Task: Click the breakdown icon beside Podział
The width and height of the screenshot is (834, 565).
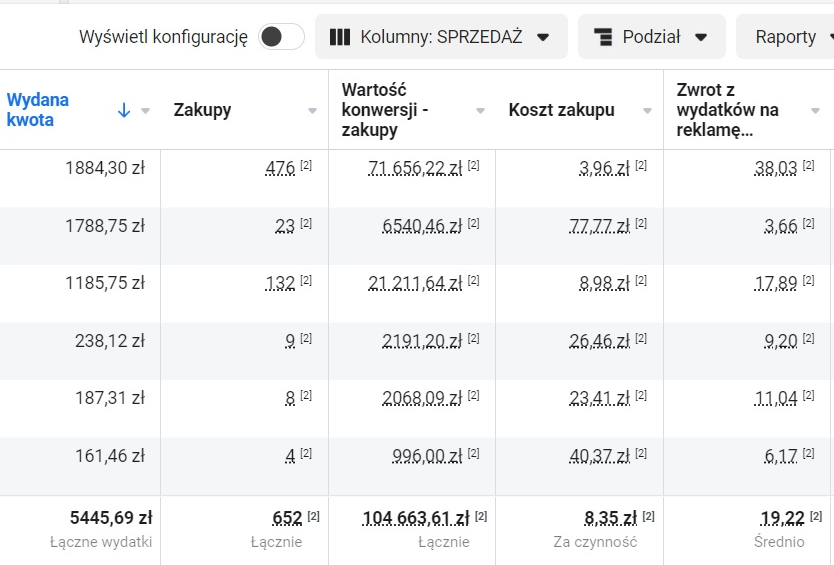Action: (x=603, y=37)
